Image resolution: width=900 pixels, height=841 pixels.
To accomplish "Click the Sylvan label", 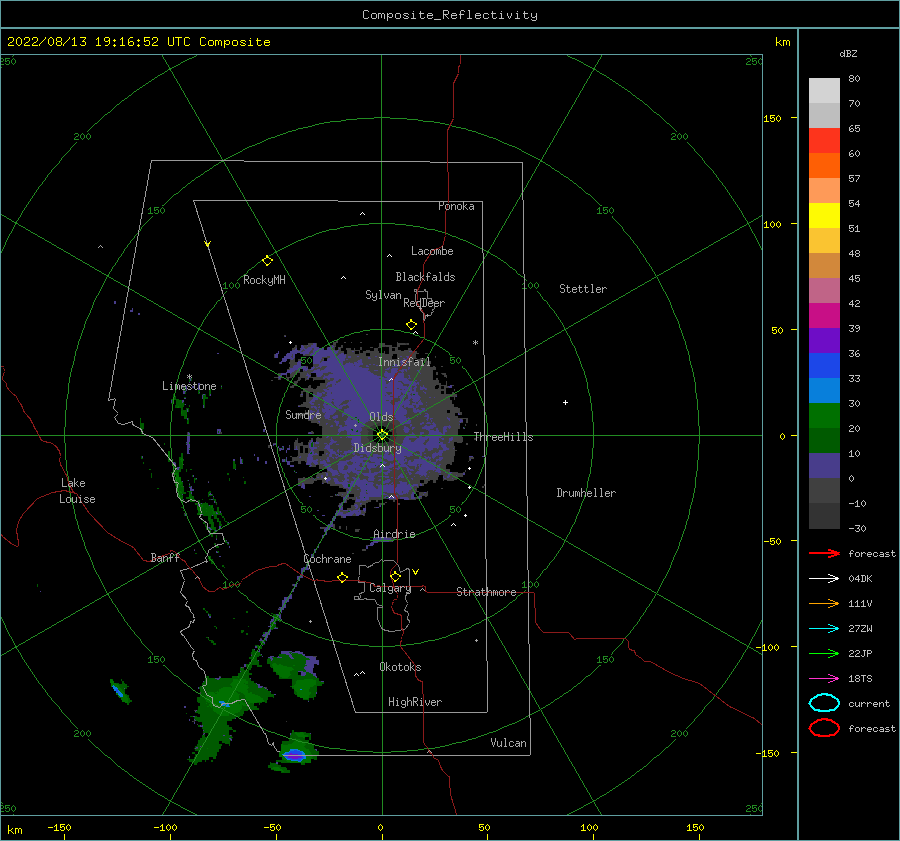I will [x=383, y=295].
